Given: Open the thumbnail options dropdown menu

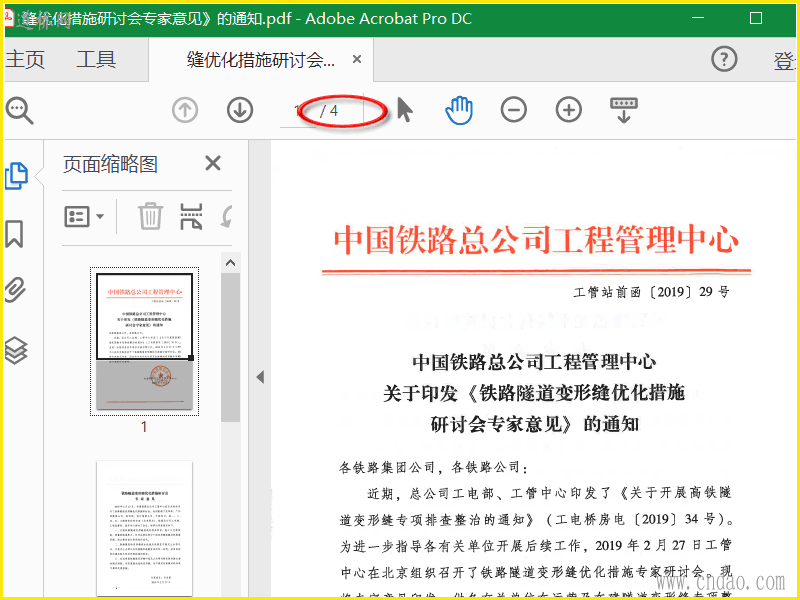Looking at the screenshot, I should click(84, 216).
